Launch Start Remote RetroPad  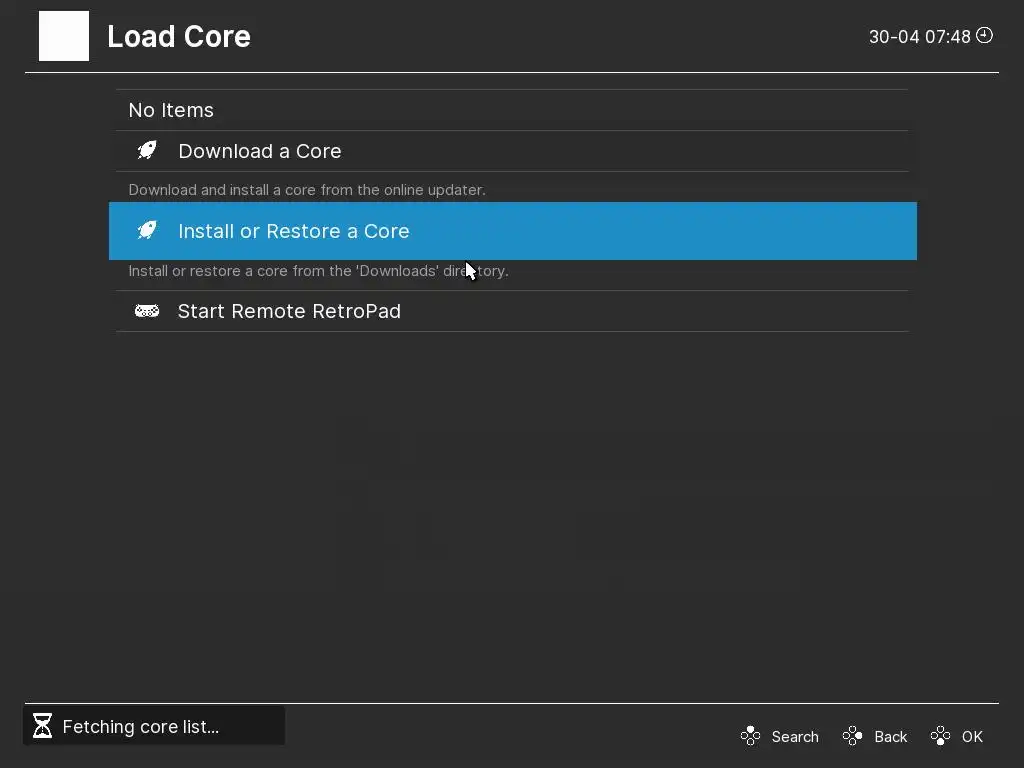289,311
